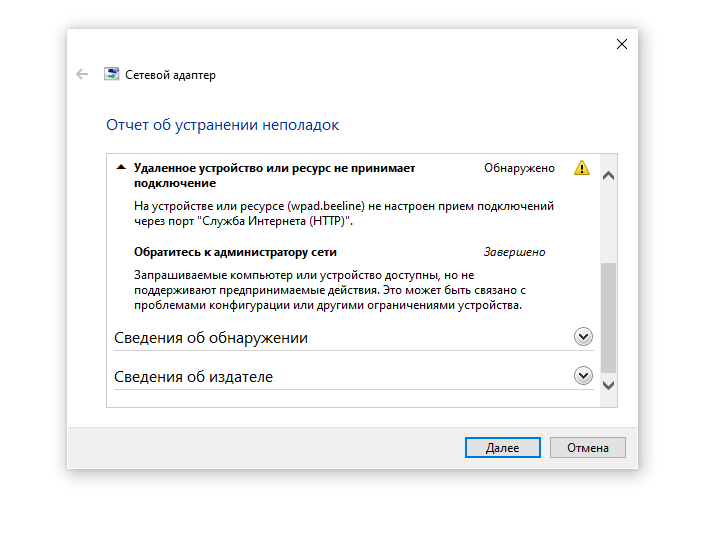
Task: Click the 'Отчет об устранении неполадок' title
Action: [223, 125]
